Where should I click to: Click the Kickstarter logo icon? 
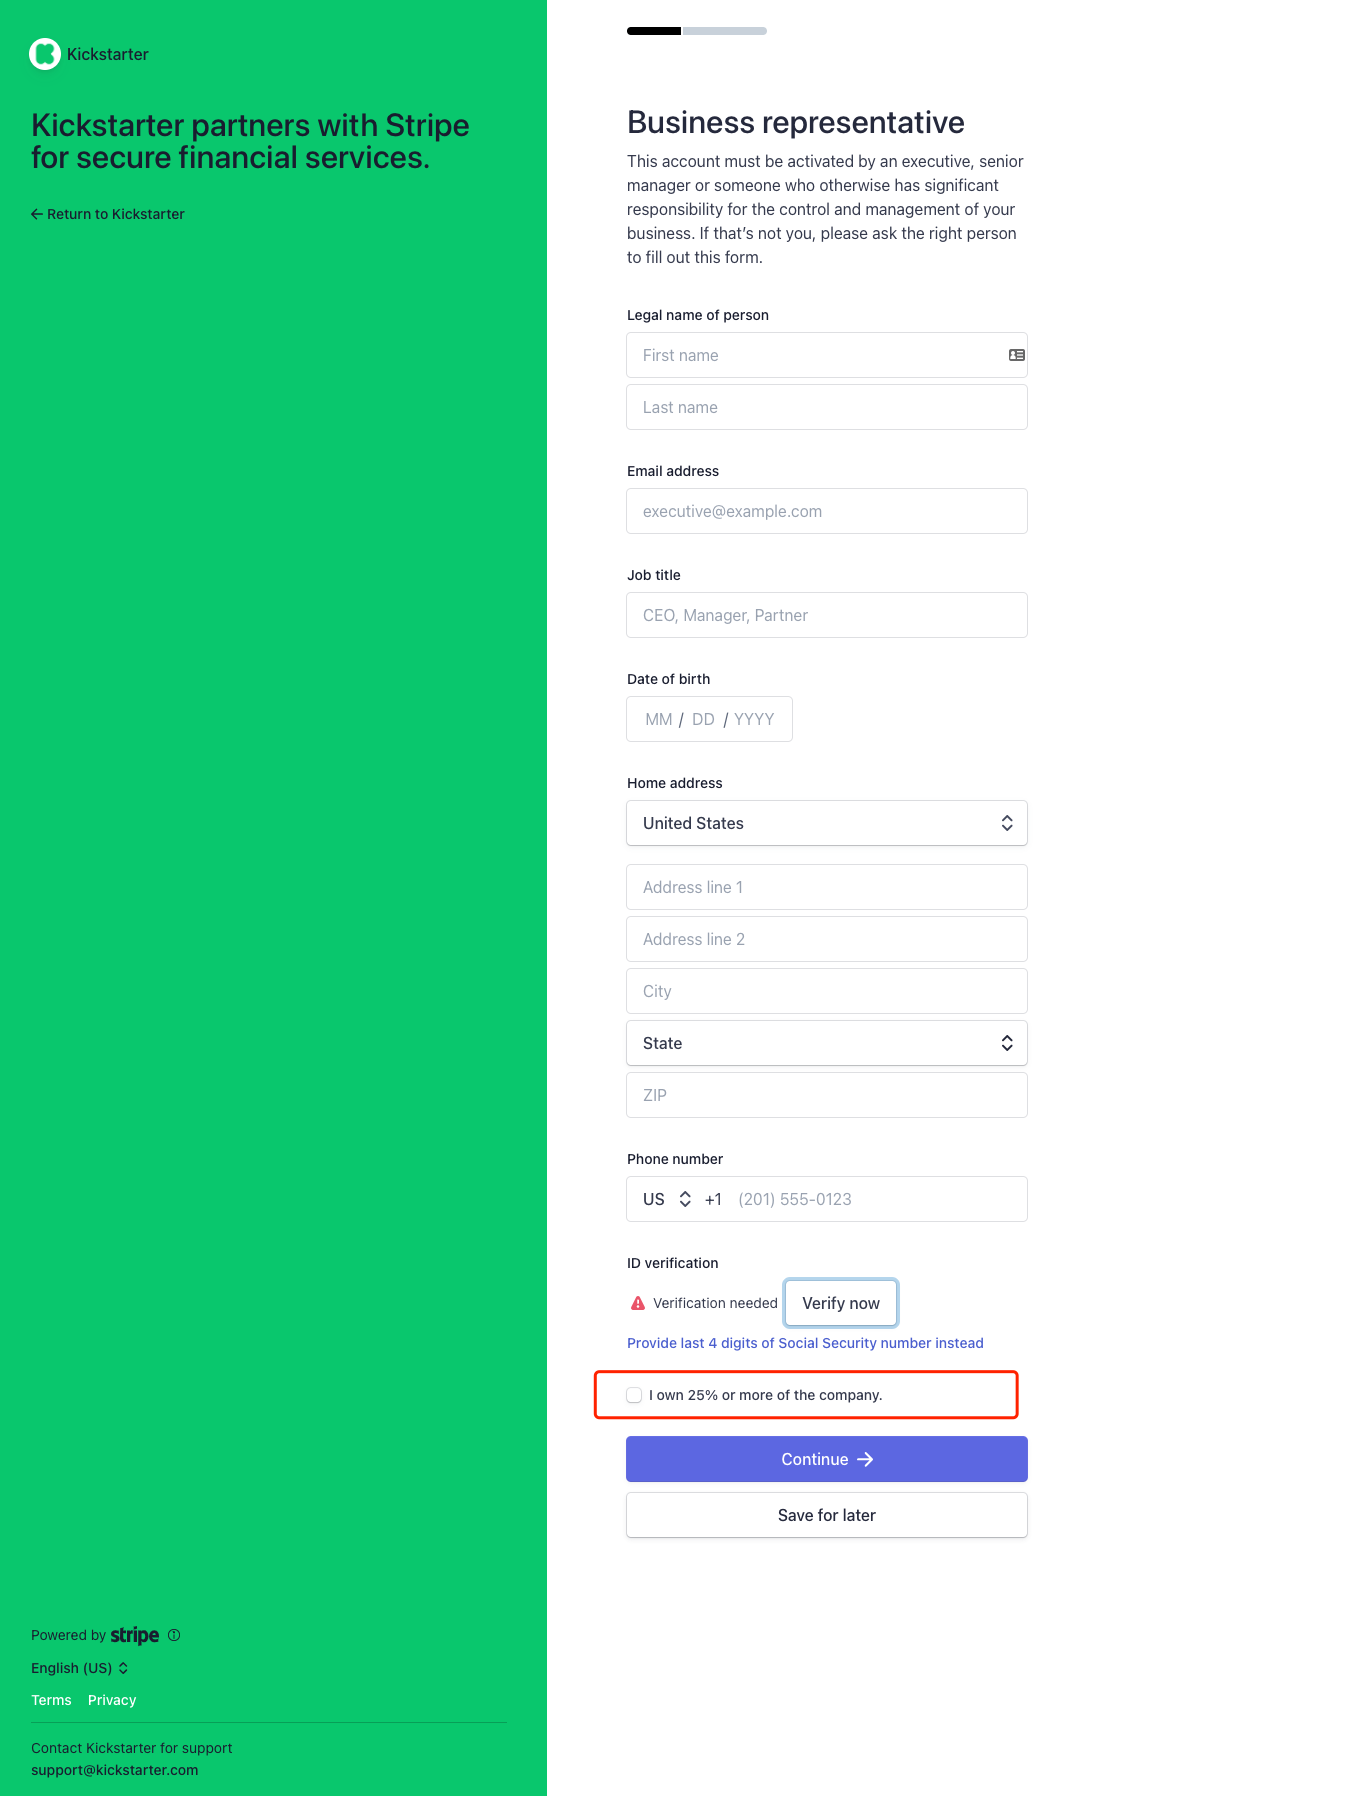click(45, 54)
